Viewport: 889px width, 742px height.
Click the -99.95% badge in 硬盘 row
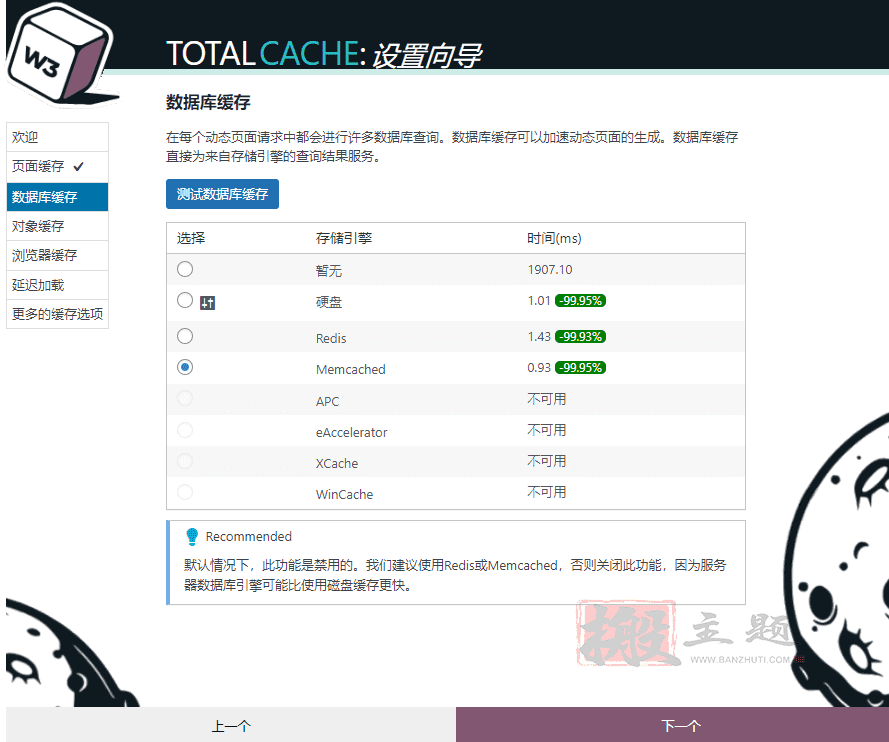(581, 300)
